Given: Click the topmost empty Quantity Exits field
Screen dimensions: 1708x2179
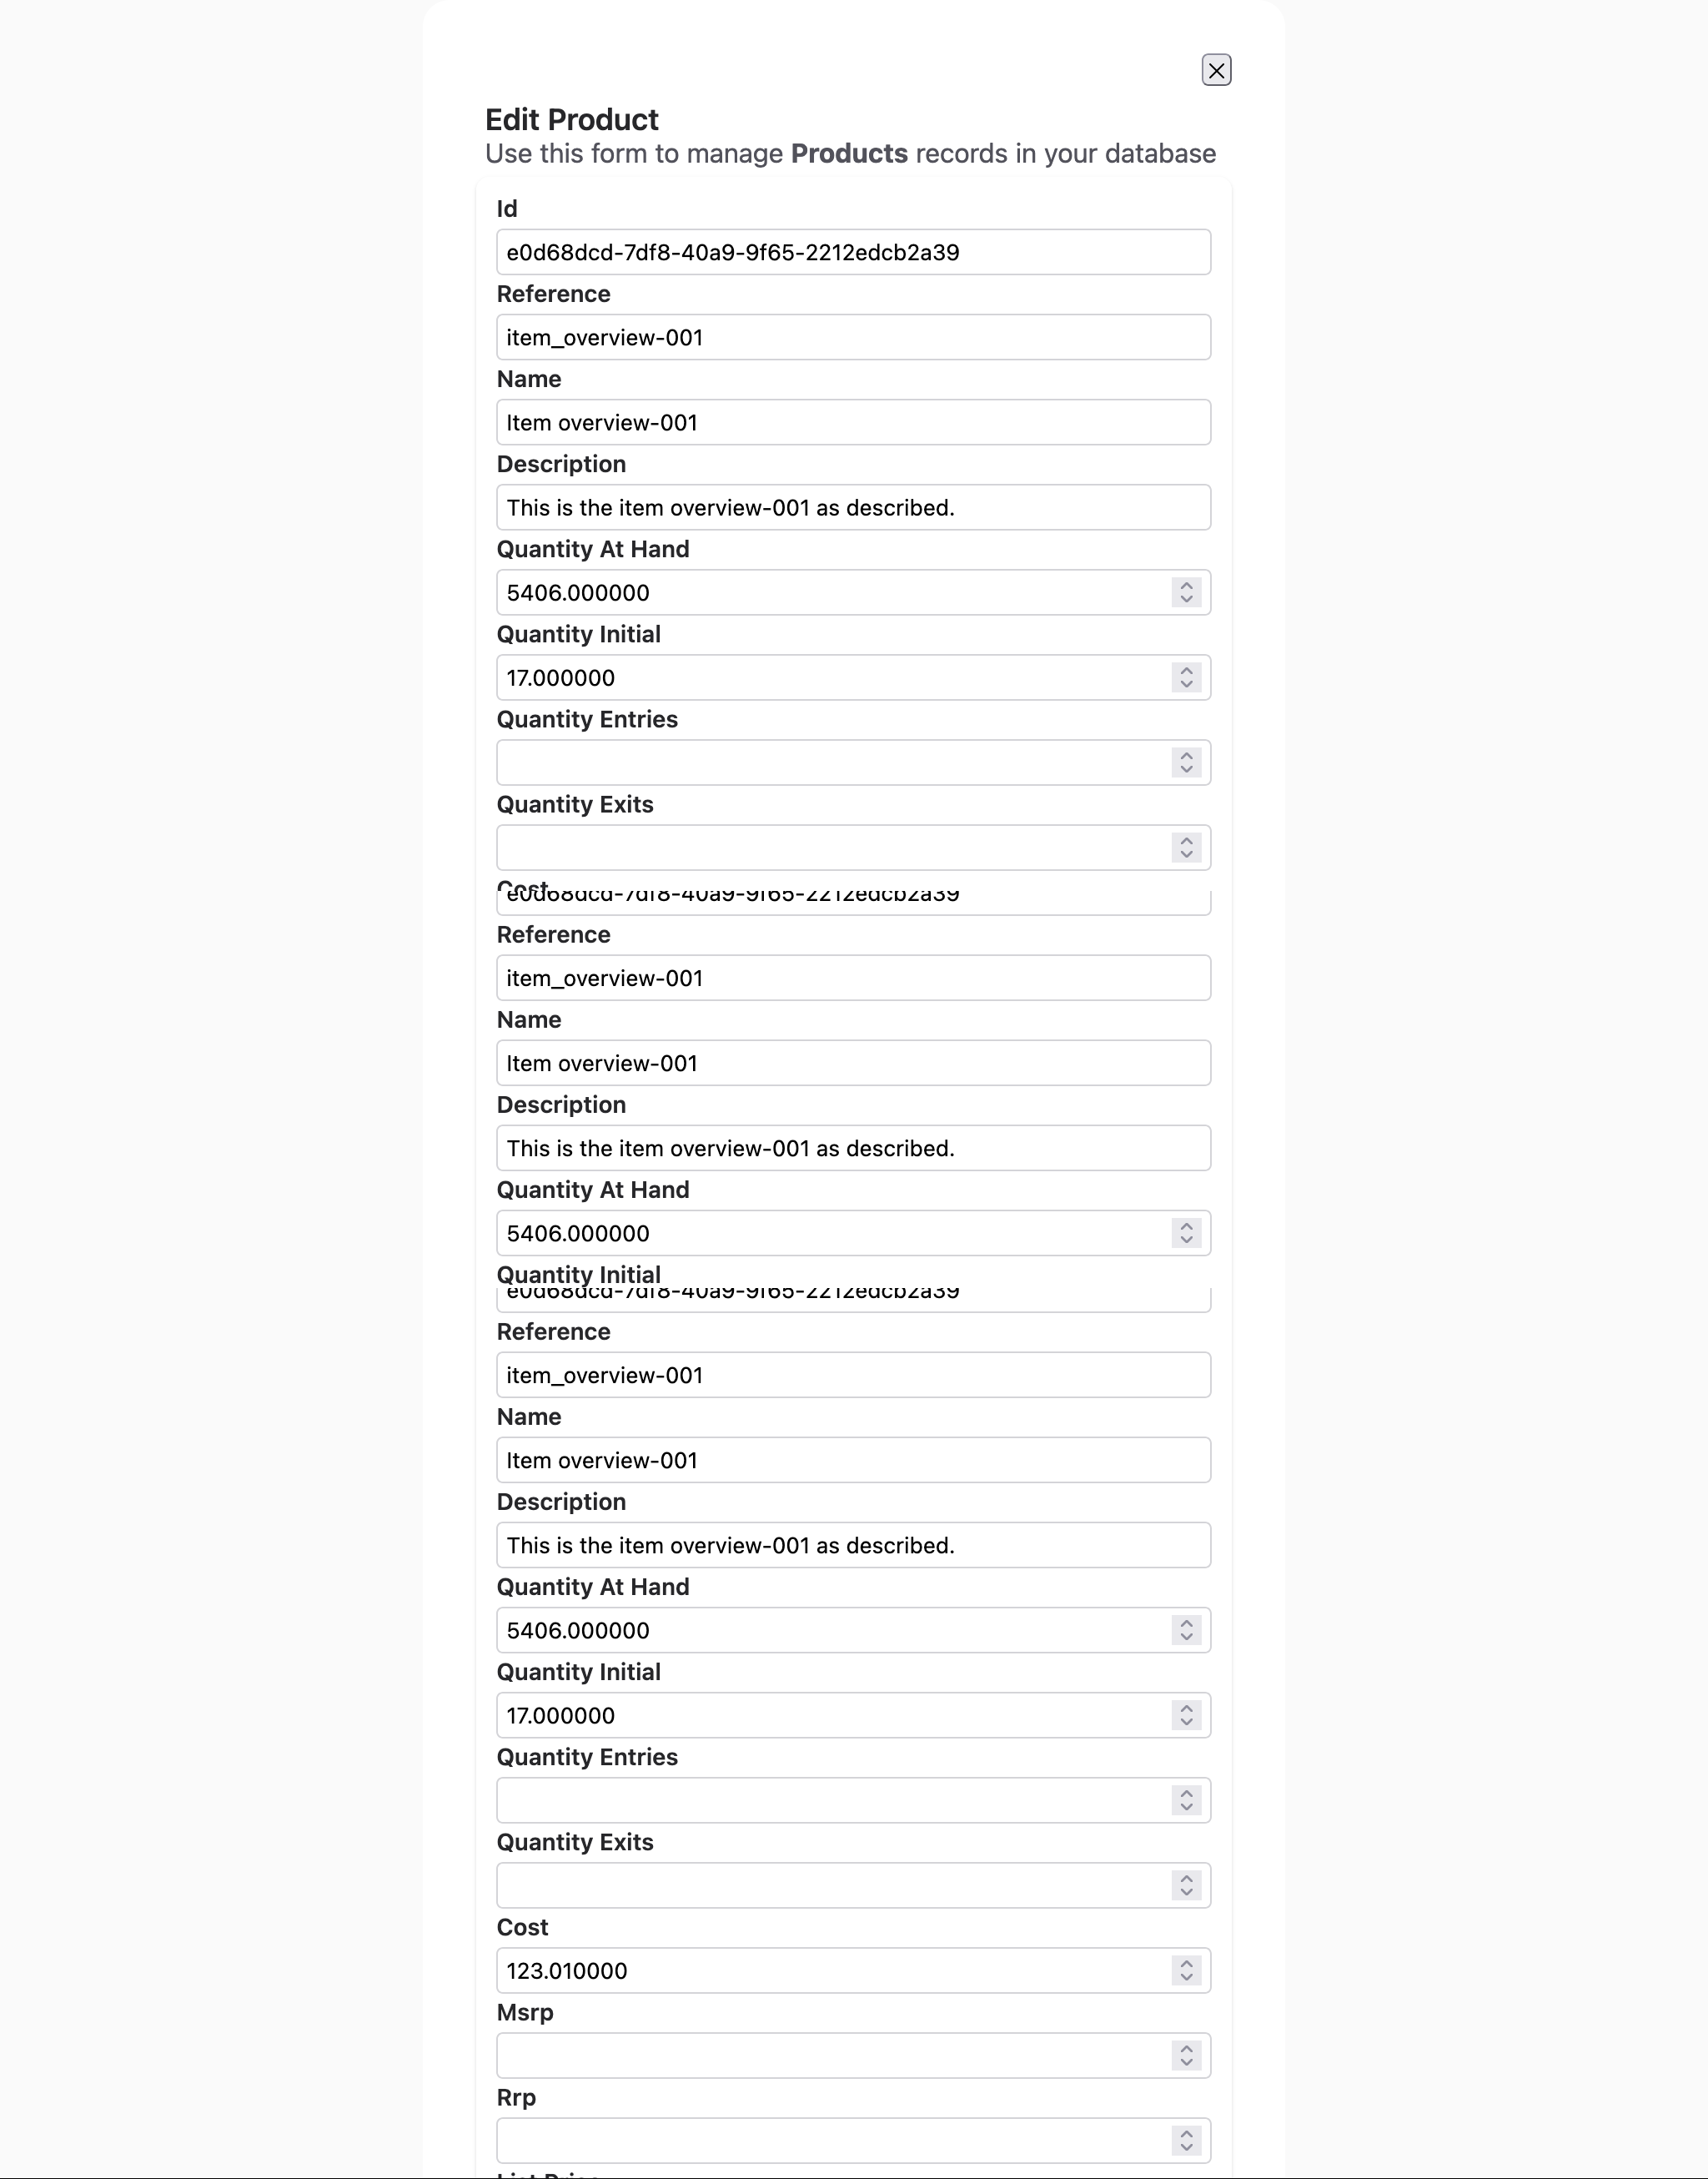Looking at the screenshot, I should click(x=830, y=847).
